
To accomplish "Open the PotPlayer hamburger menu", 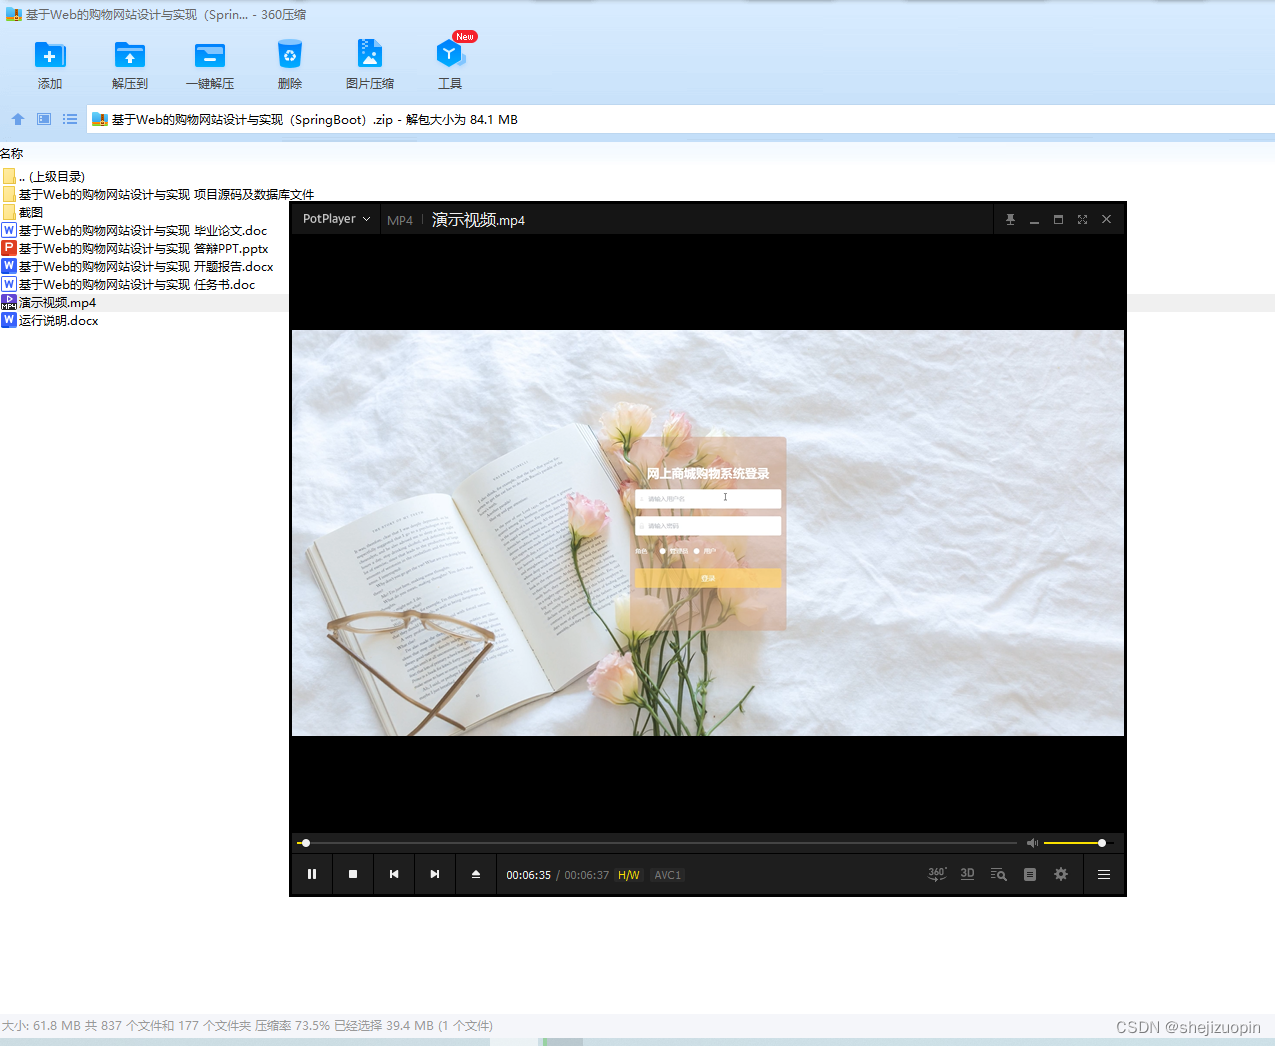I will coord(1104,874).
